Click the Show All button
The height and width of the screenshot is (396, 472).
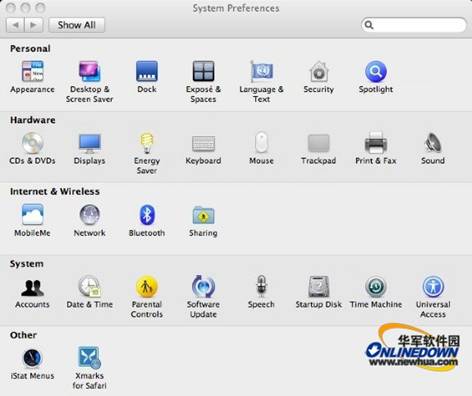click(x=77, y=25)
